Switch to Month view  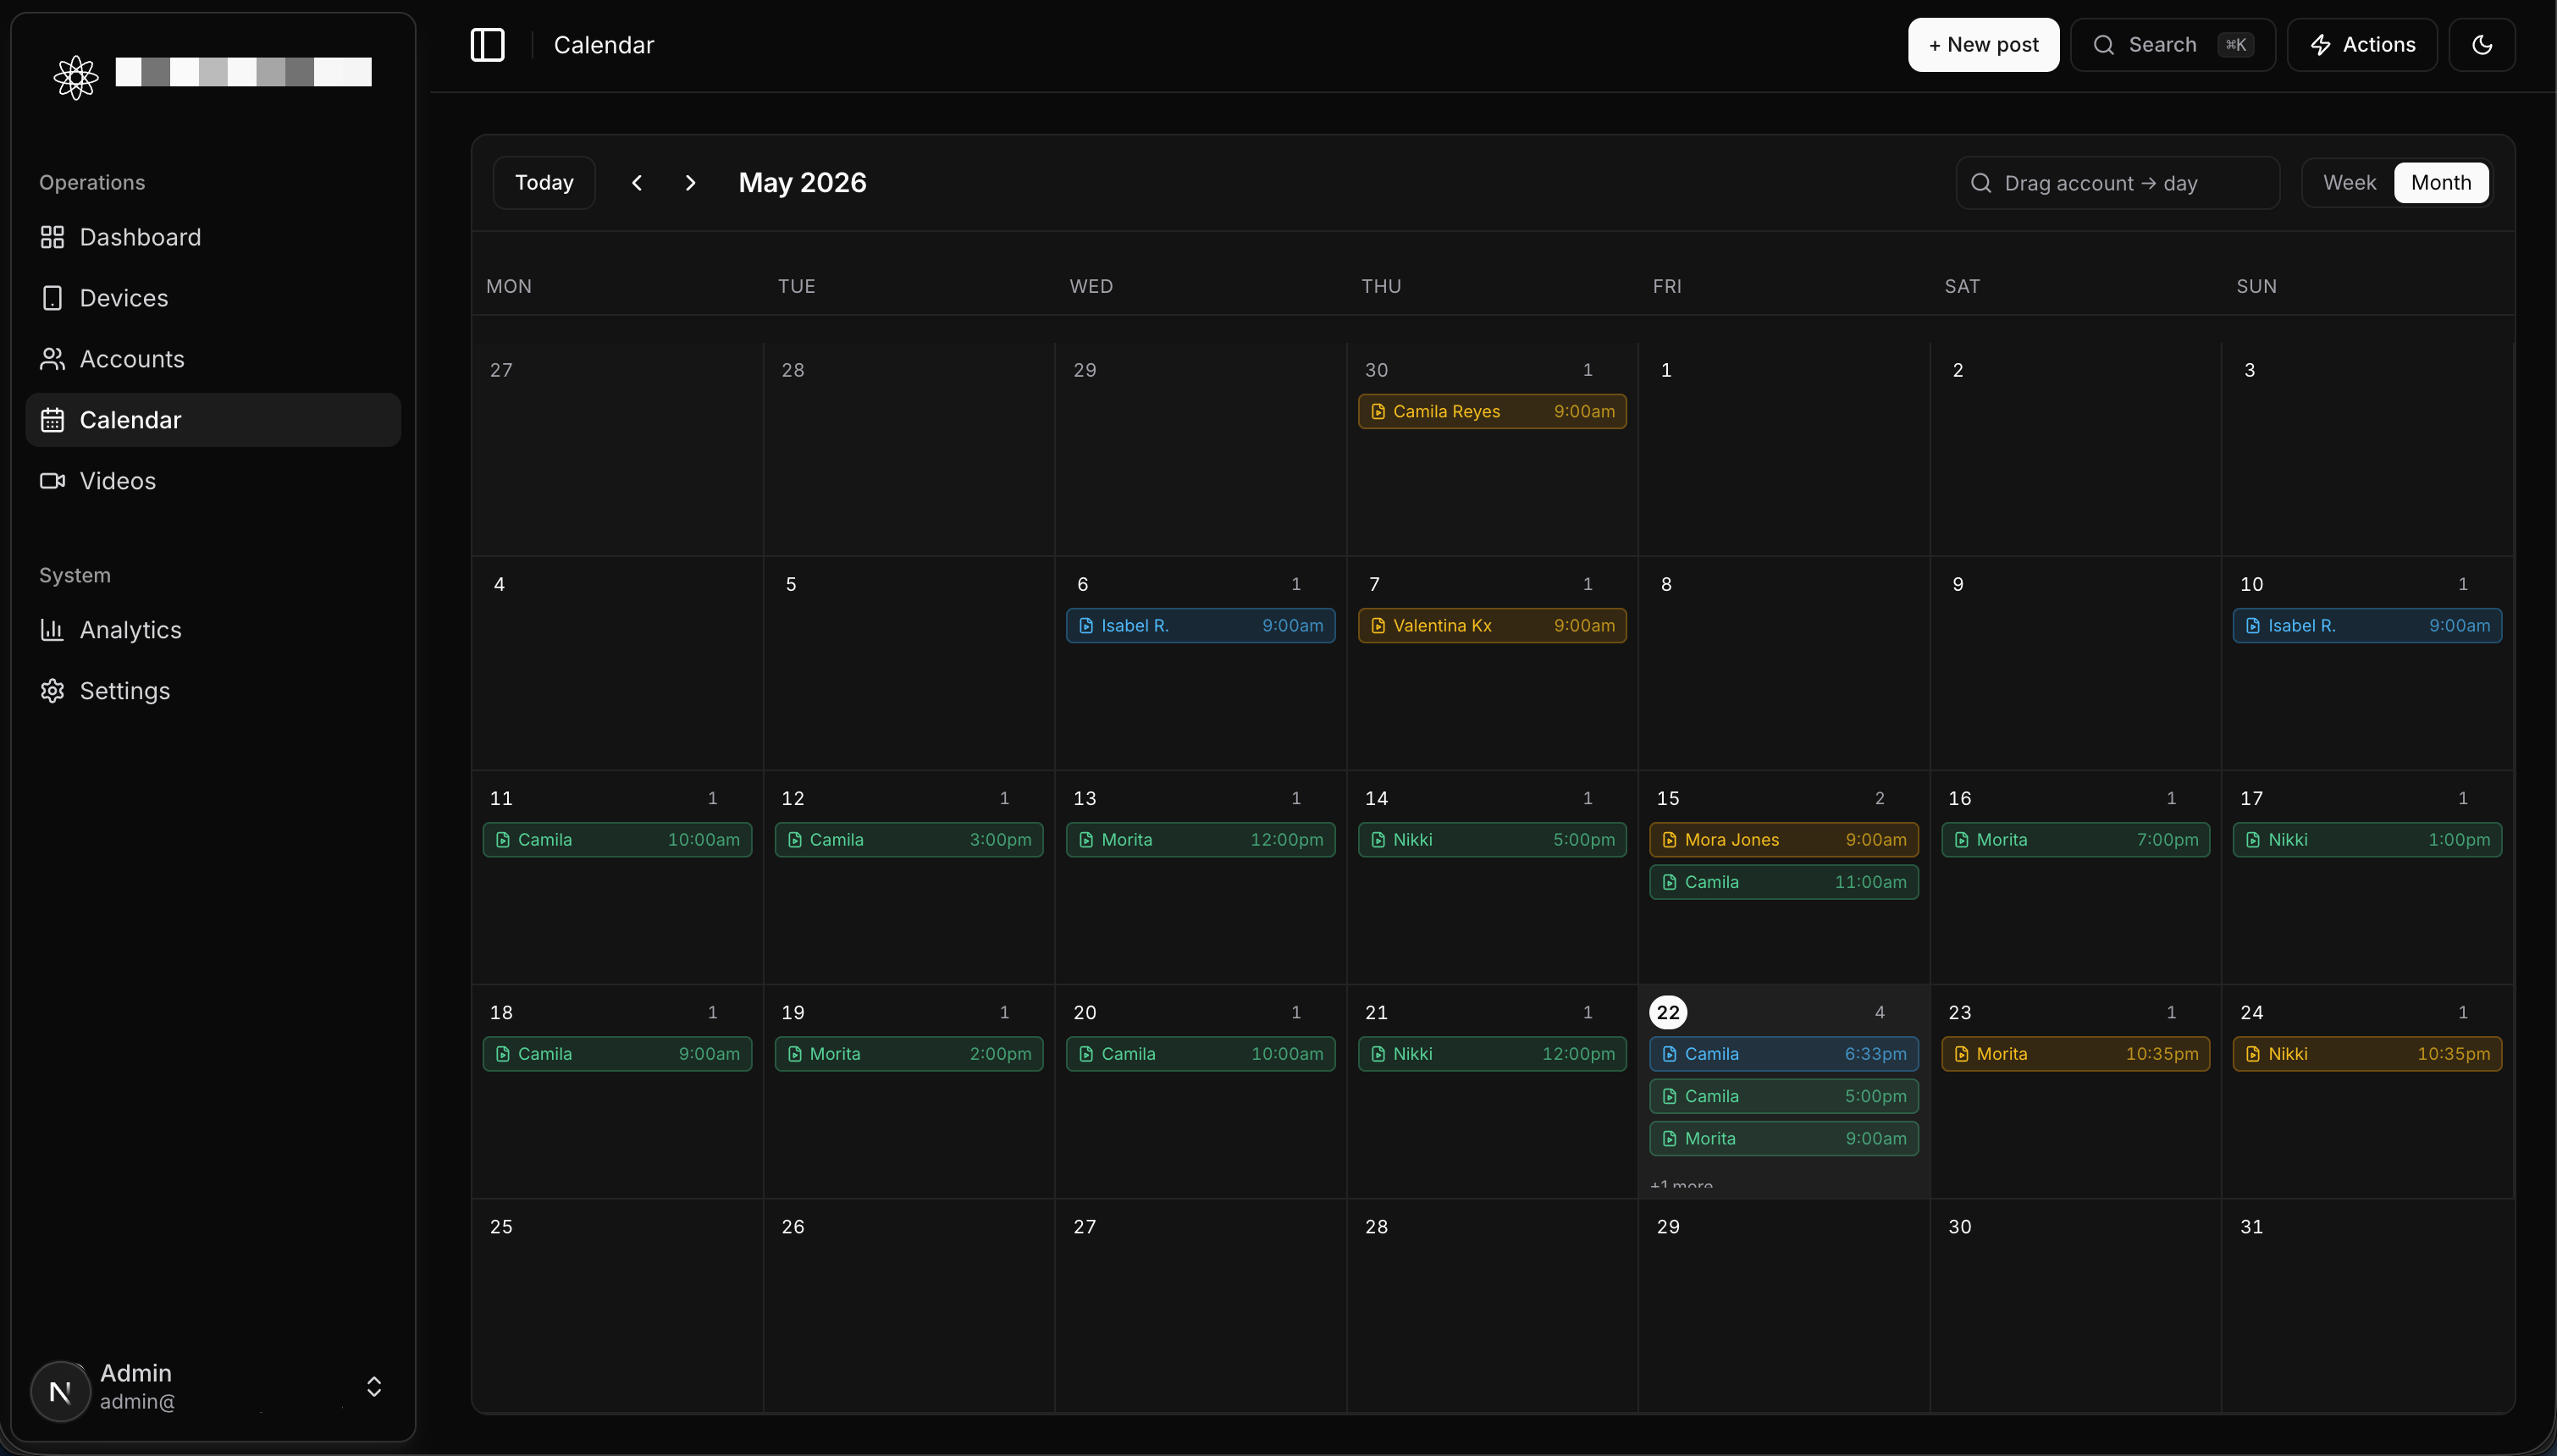[2441, 183]
